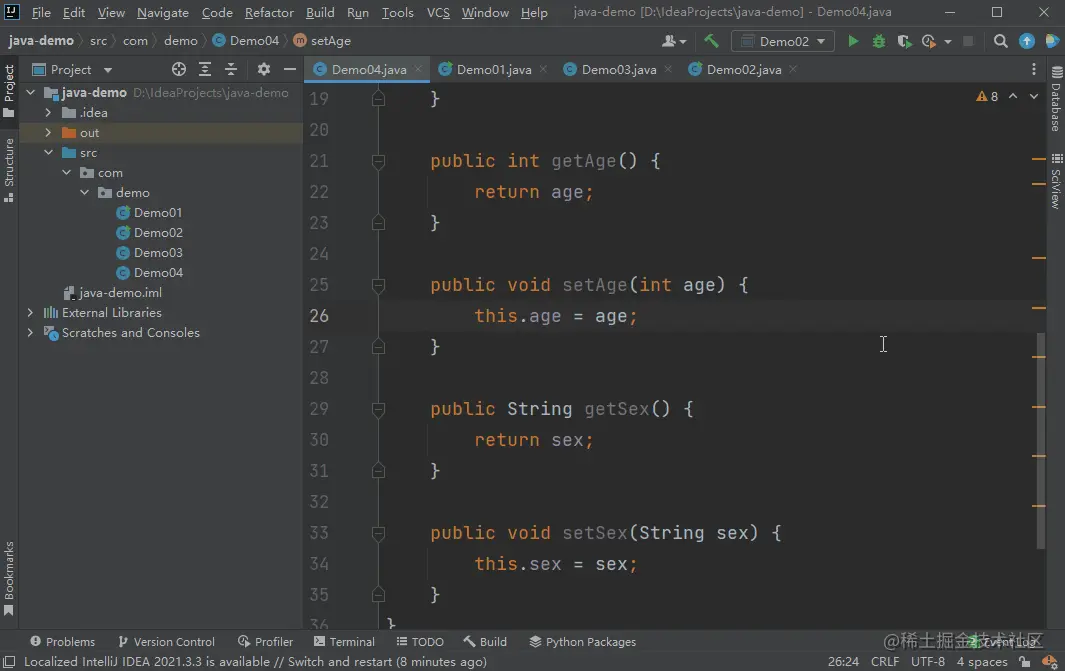Hide the Project tool window
The height and width of the screenshot is (671, 1065).
click(x=290, y=69)
